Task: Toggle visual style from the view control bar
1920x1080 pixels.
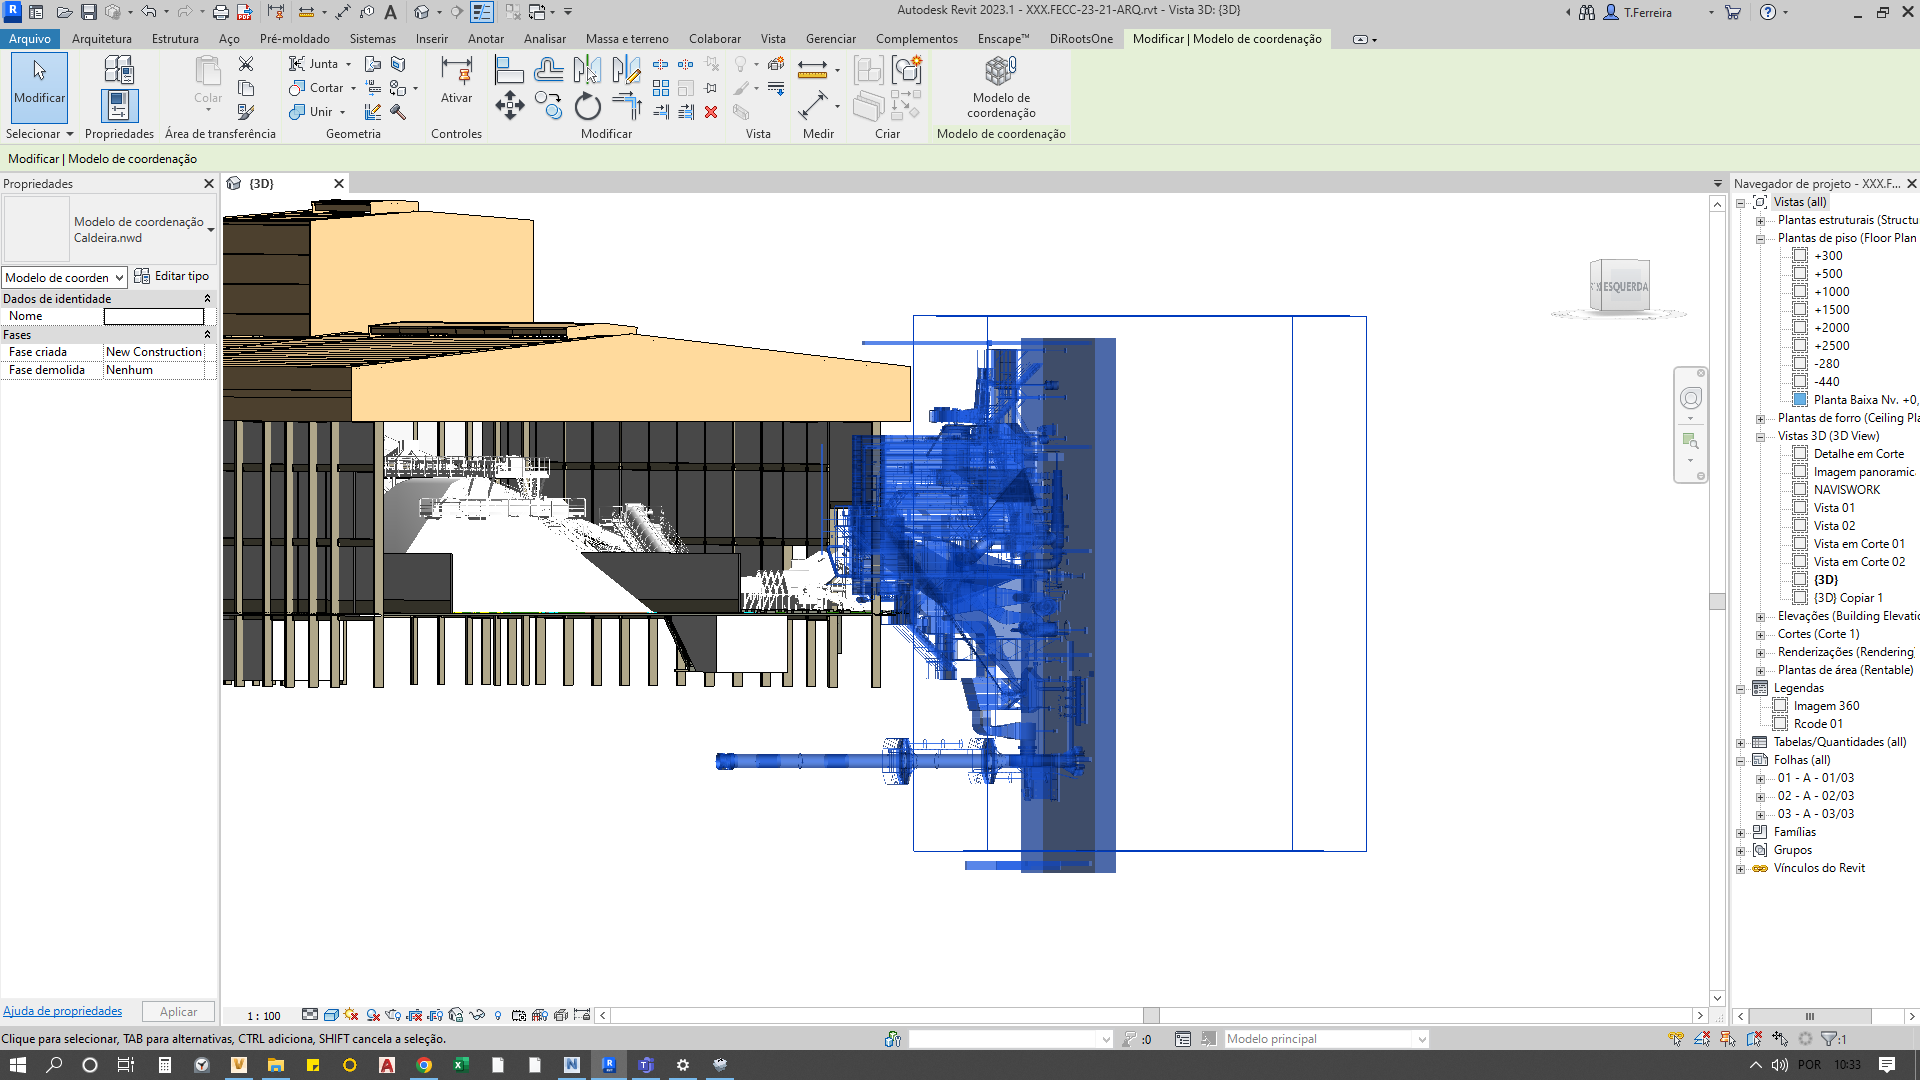Action: 331,1015
